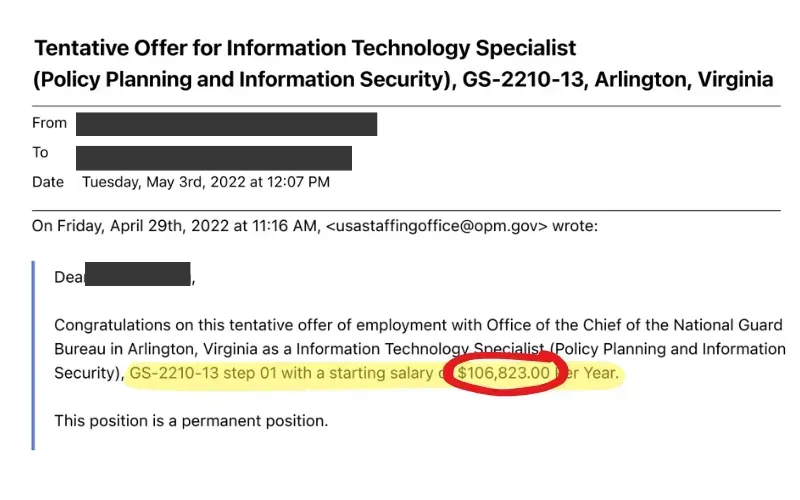Click the Date field label
Image resolution: width=800 pixels, height=500 pixels.
[x=48, y=182]
